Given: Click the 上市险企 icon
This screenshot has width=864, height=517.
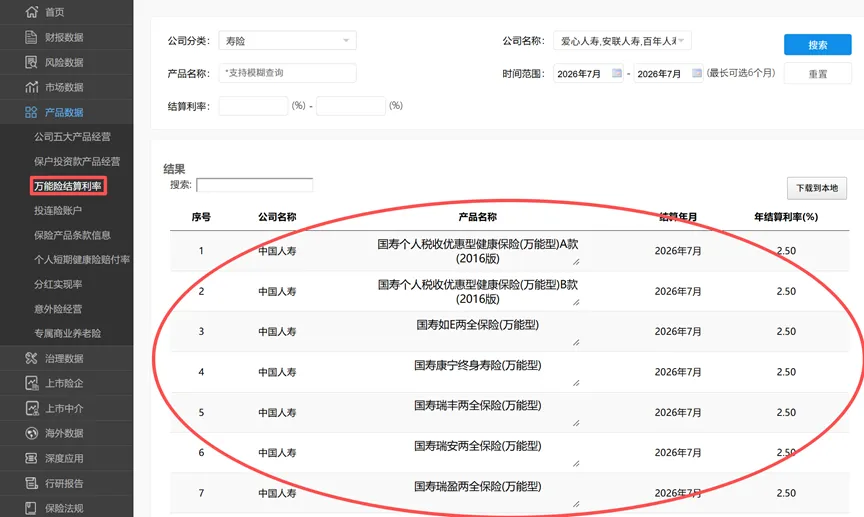Looking at the screenshot, I should (31, 383).
